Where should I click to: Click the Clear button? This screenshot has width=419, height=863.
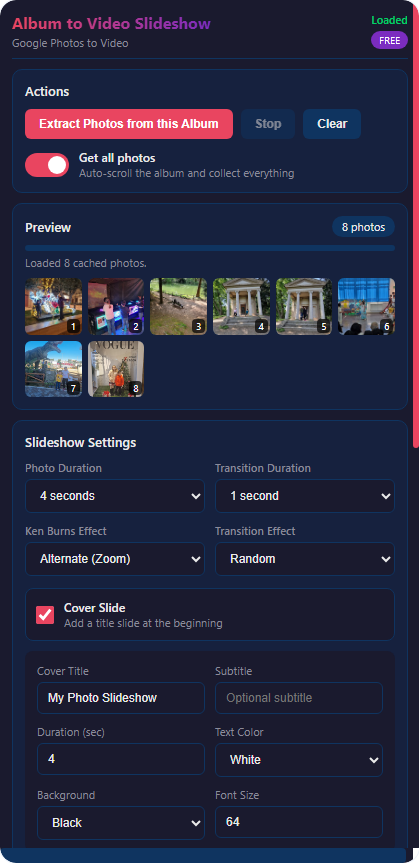point(332,124)
